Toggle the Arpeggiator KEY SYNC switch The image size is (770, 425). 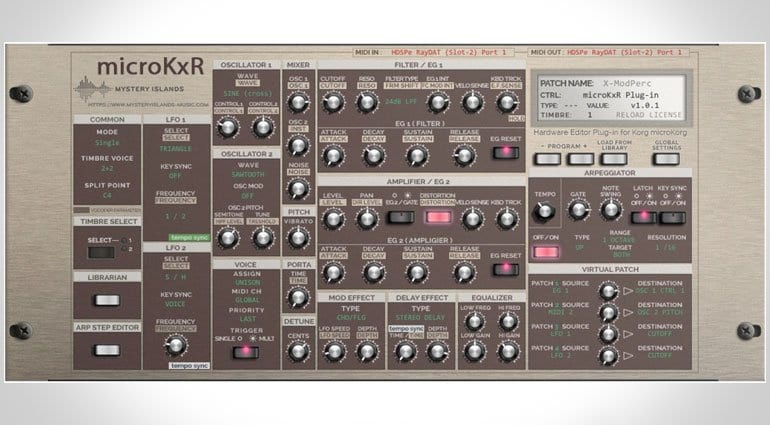(672, 217)
